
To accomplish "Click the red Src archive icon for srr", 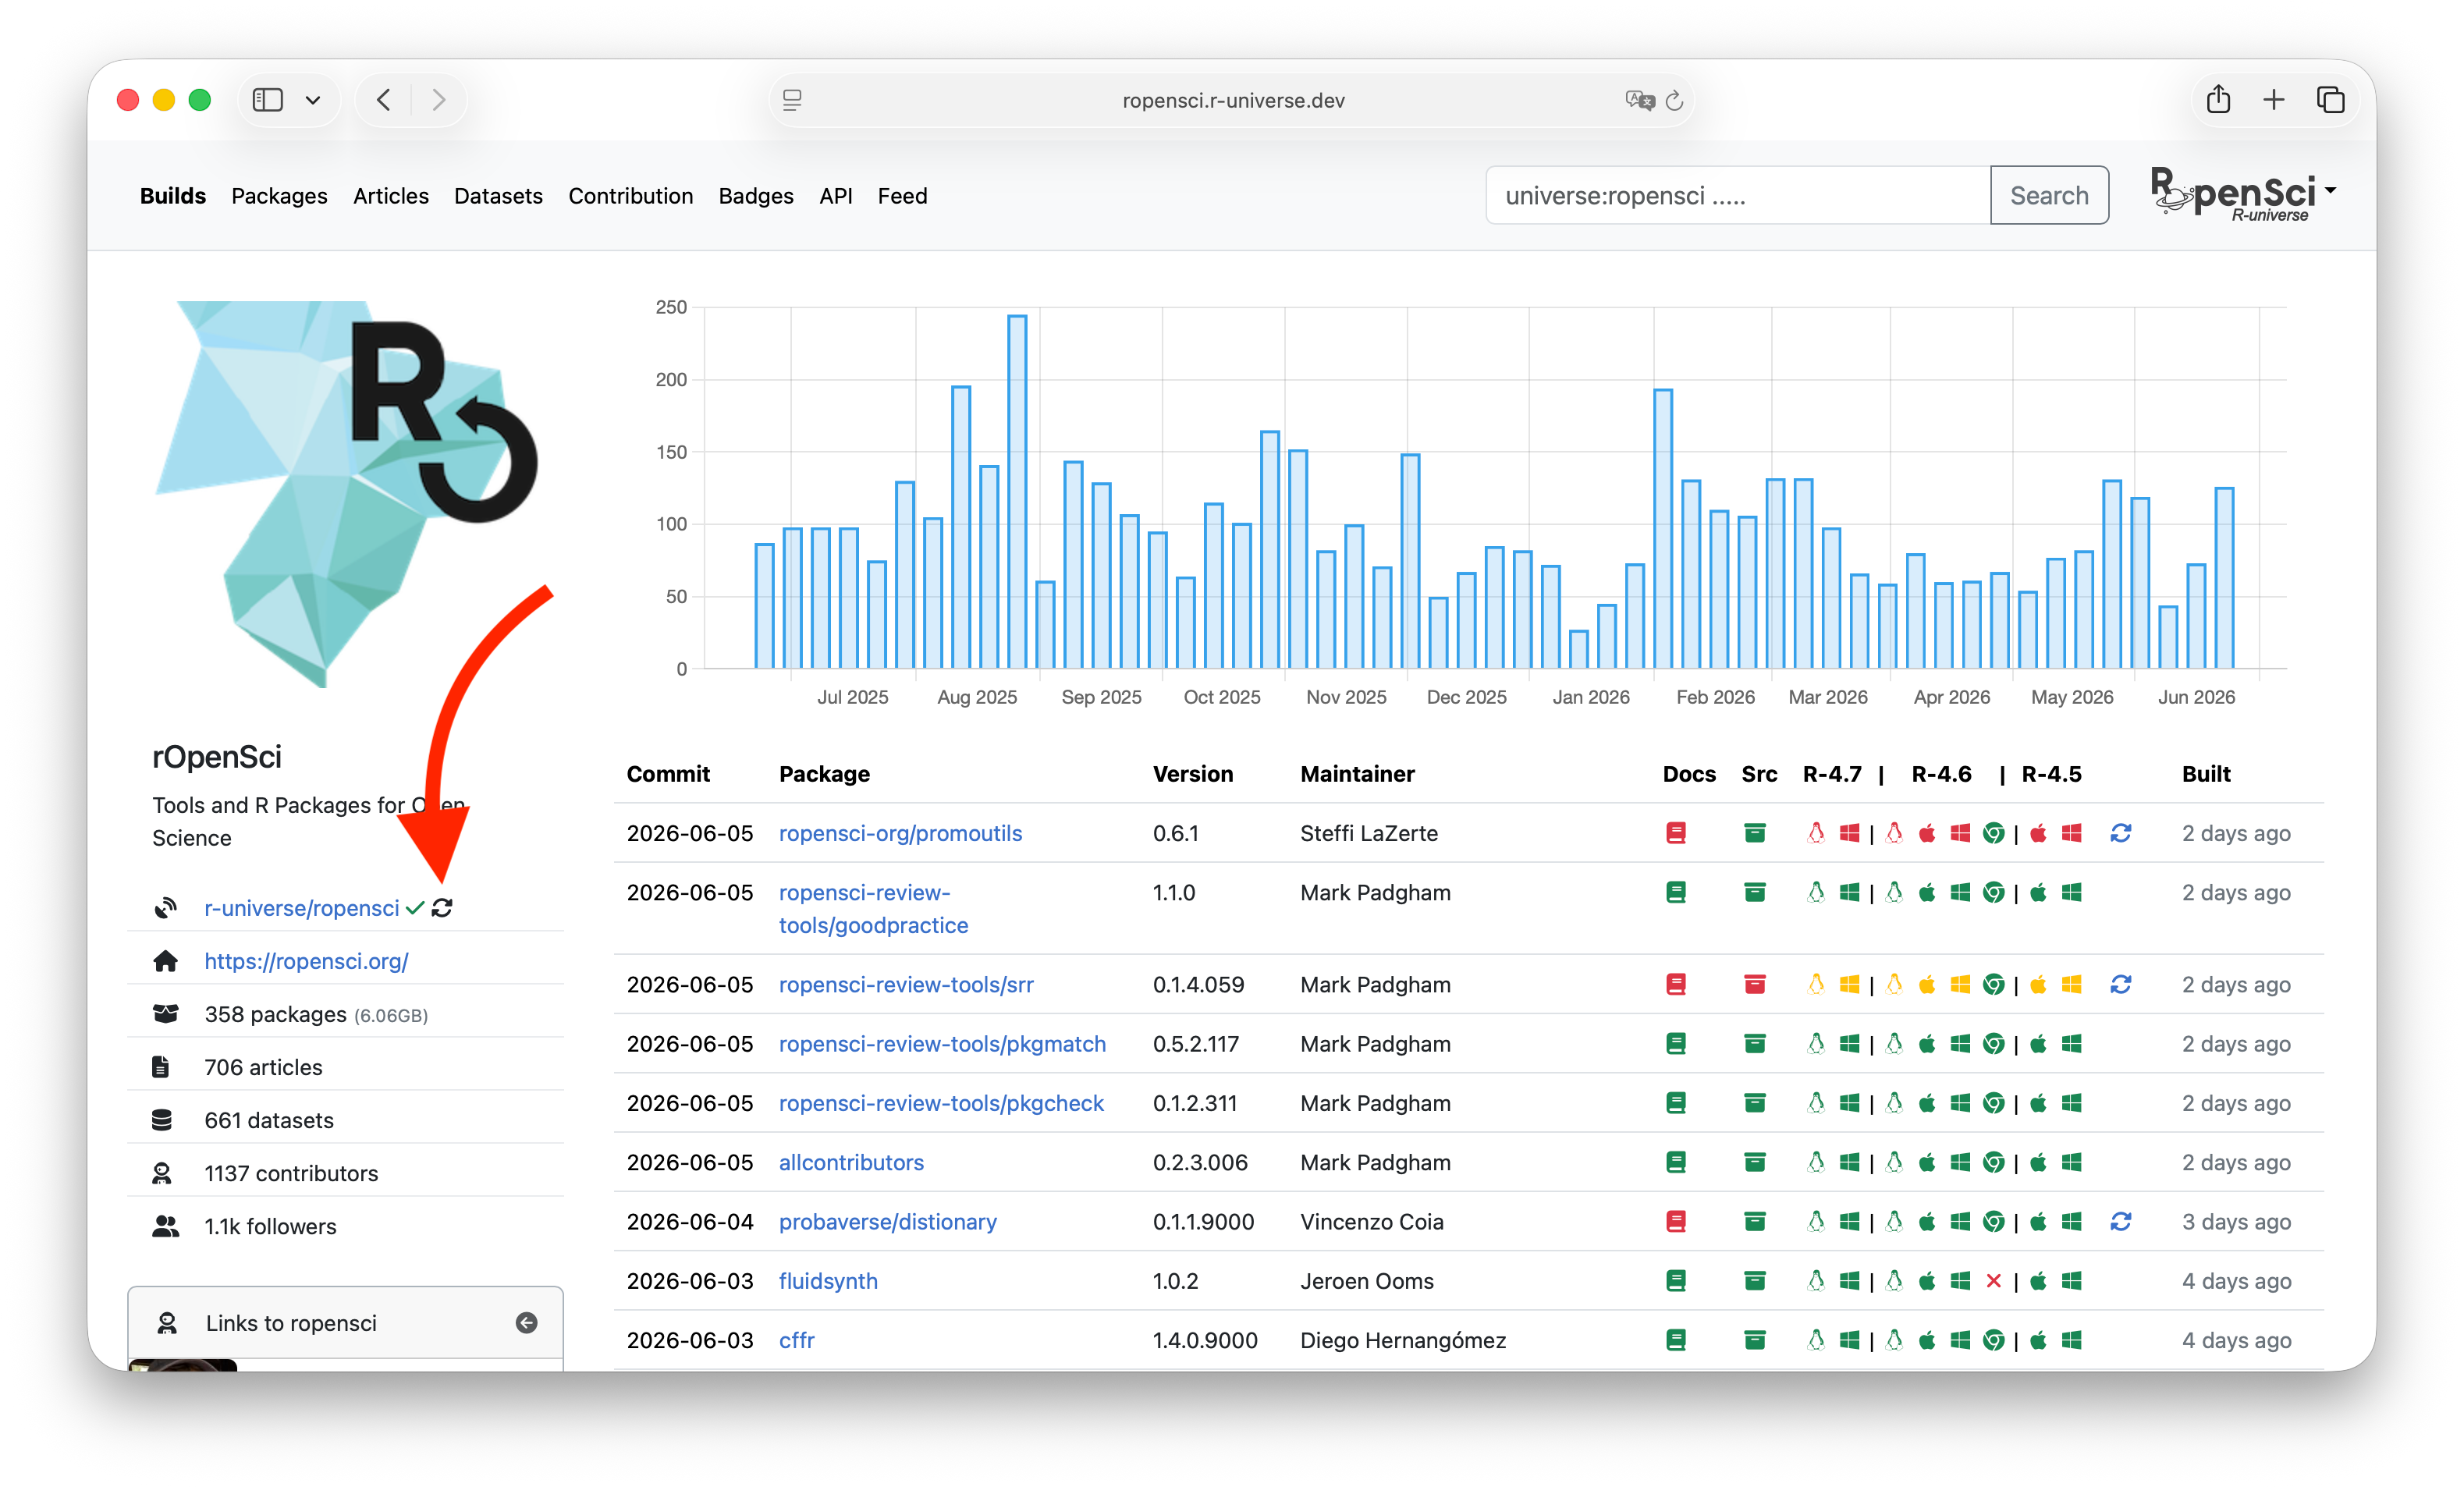I will pos(1754,984).
